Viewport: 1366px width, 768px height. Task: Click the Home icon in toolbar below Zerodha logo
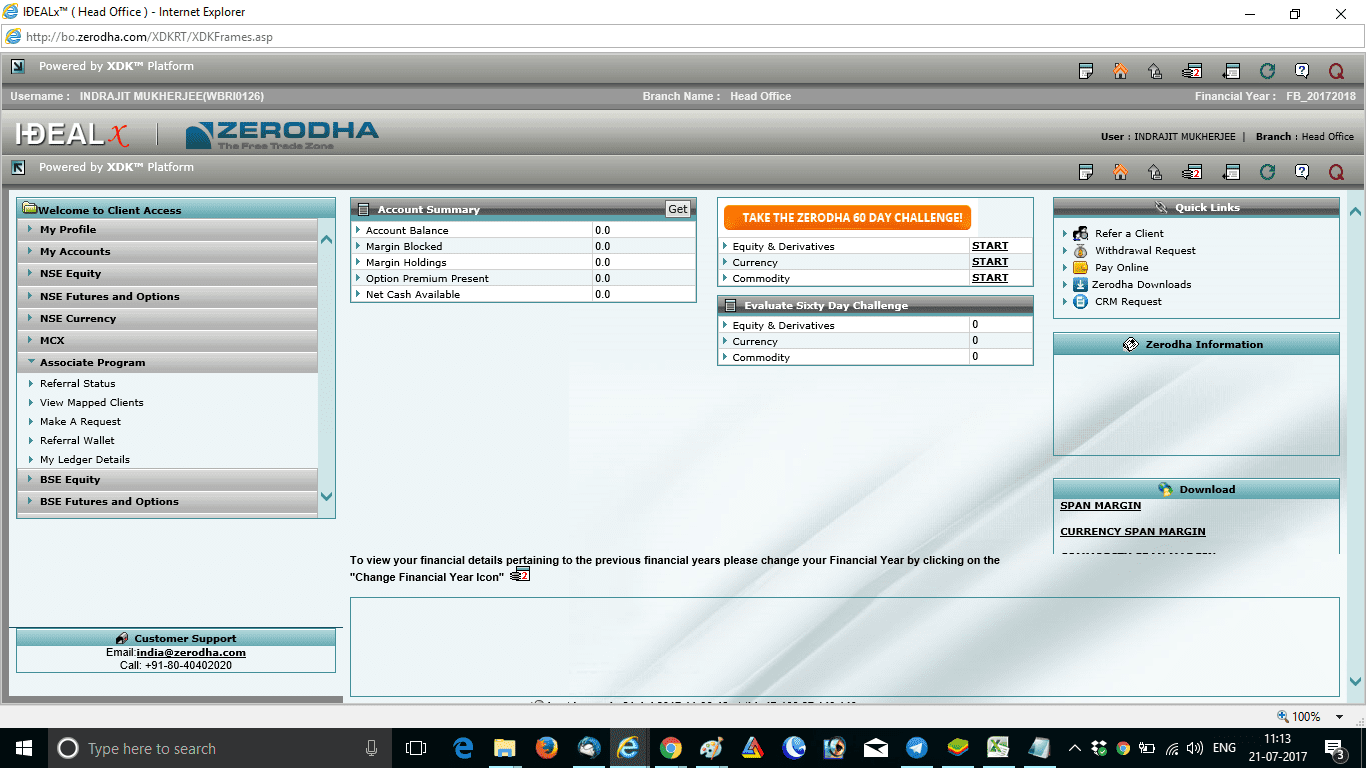coord(1120,172)
